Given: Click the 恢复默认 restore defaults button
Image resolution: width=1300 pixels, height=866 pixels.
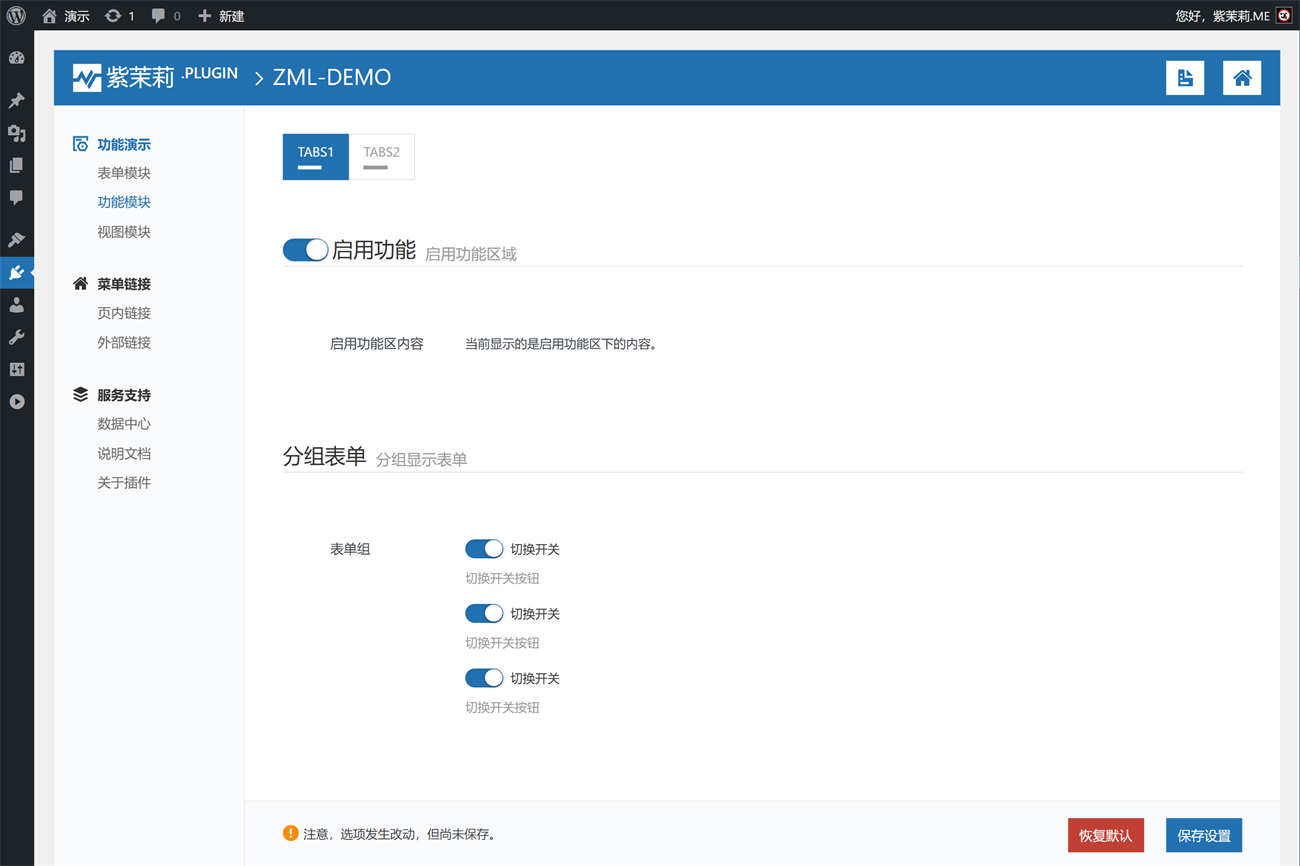Looking at the screenshot, I should (x=1106, y=835).
